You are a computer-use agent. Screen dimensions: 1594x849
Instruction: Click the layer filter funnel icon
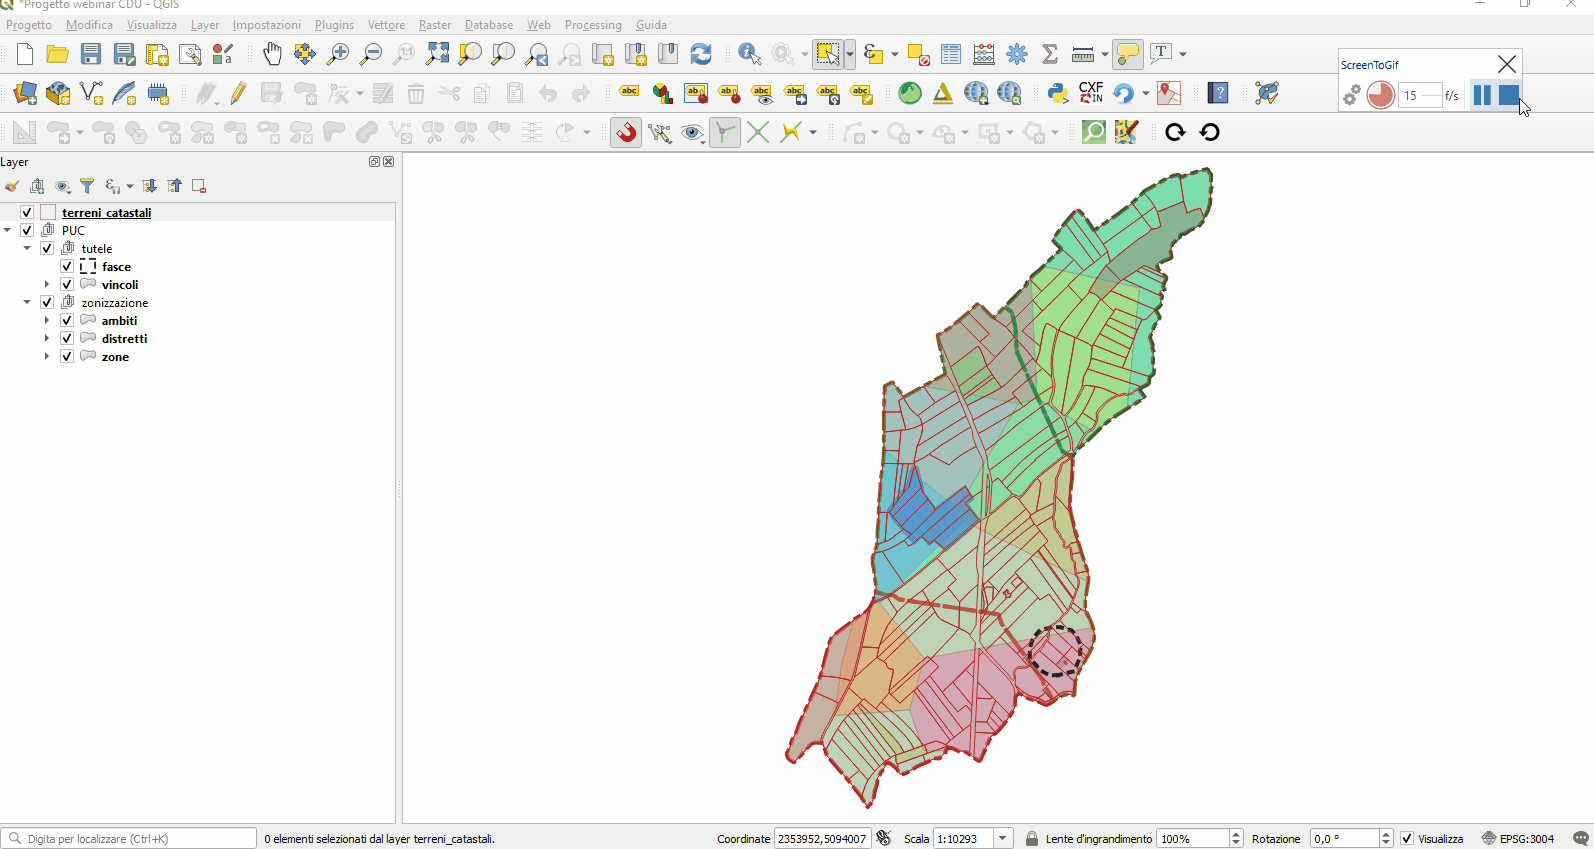(87, 186)
